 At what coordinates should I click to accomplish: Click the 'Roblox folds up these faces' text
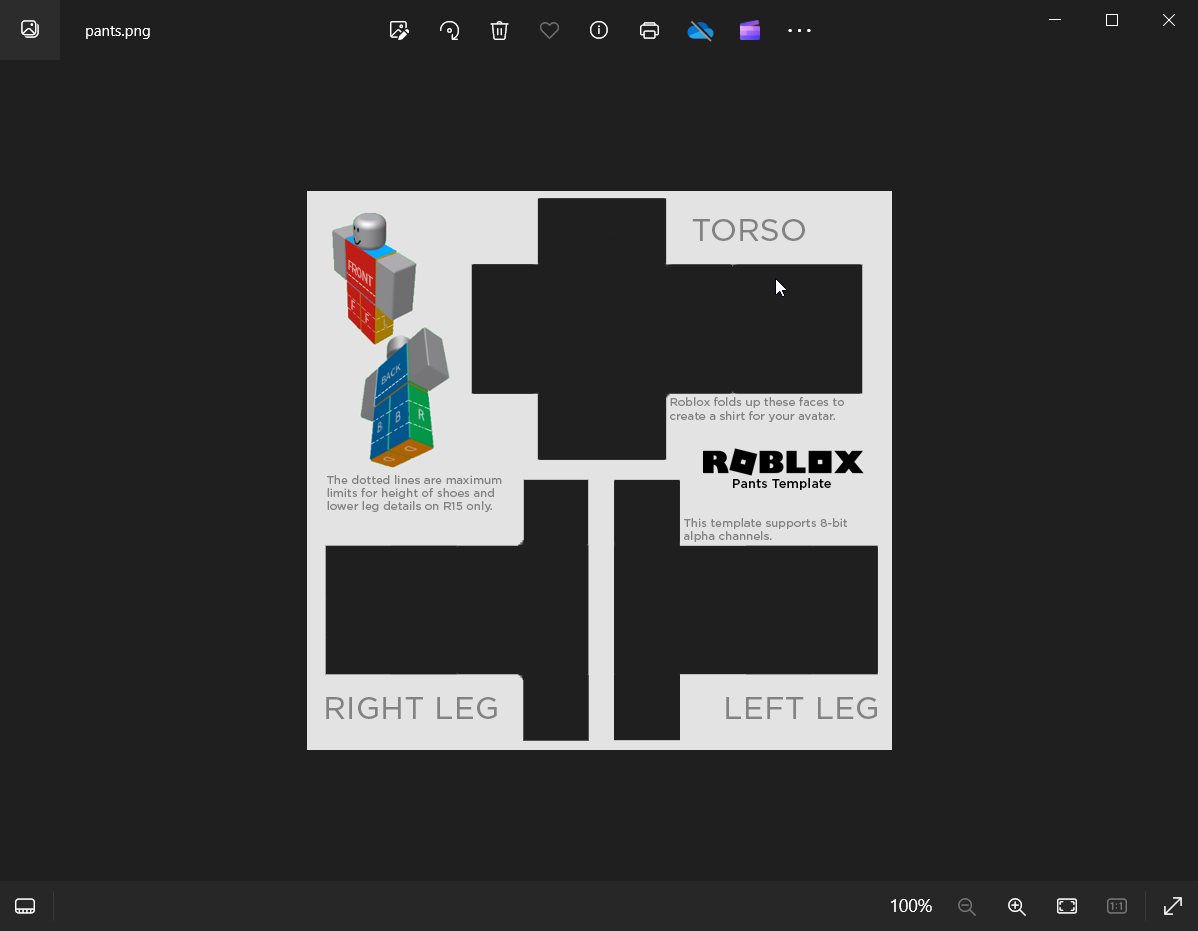coord(756,409)
